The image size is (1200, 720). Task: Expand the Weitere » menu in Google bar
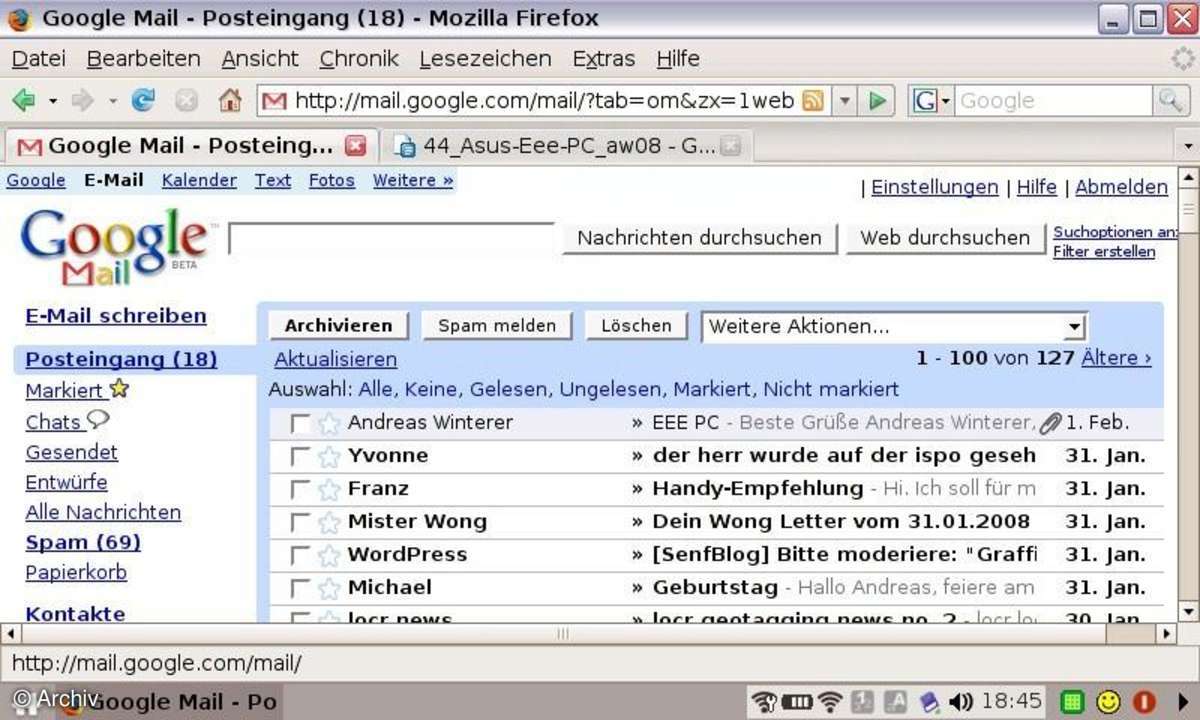pyautogui.click(x=413, y=180)
